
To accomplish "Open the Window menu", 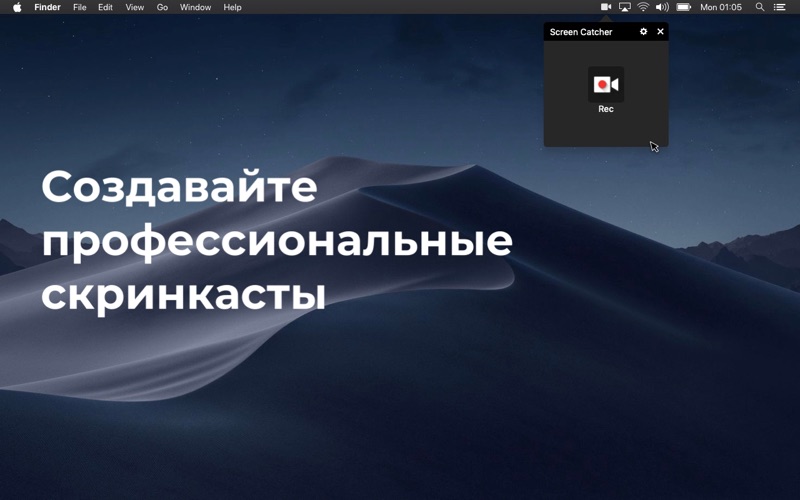I will pos(195,7).
